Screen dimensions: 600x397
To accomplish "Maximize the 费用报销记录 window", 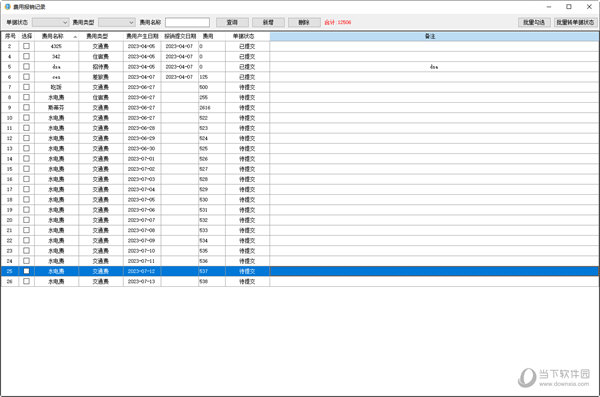I will coord(569,7).
